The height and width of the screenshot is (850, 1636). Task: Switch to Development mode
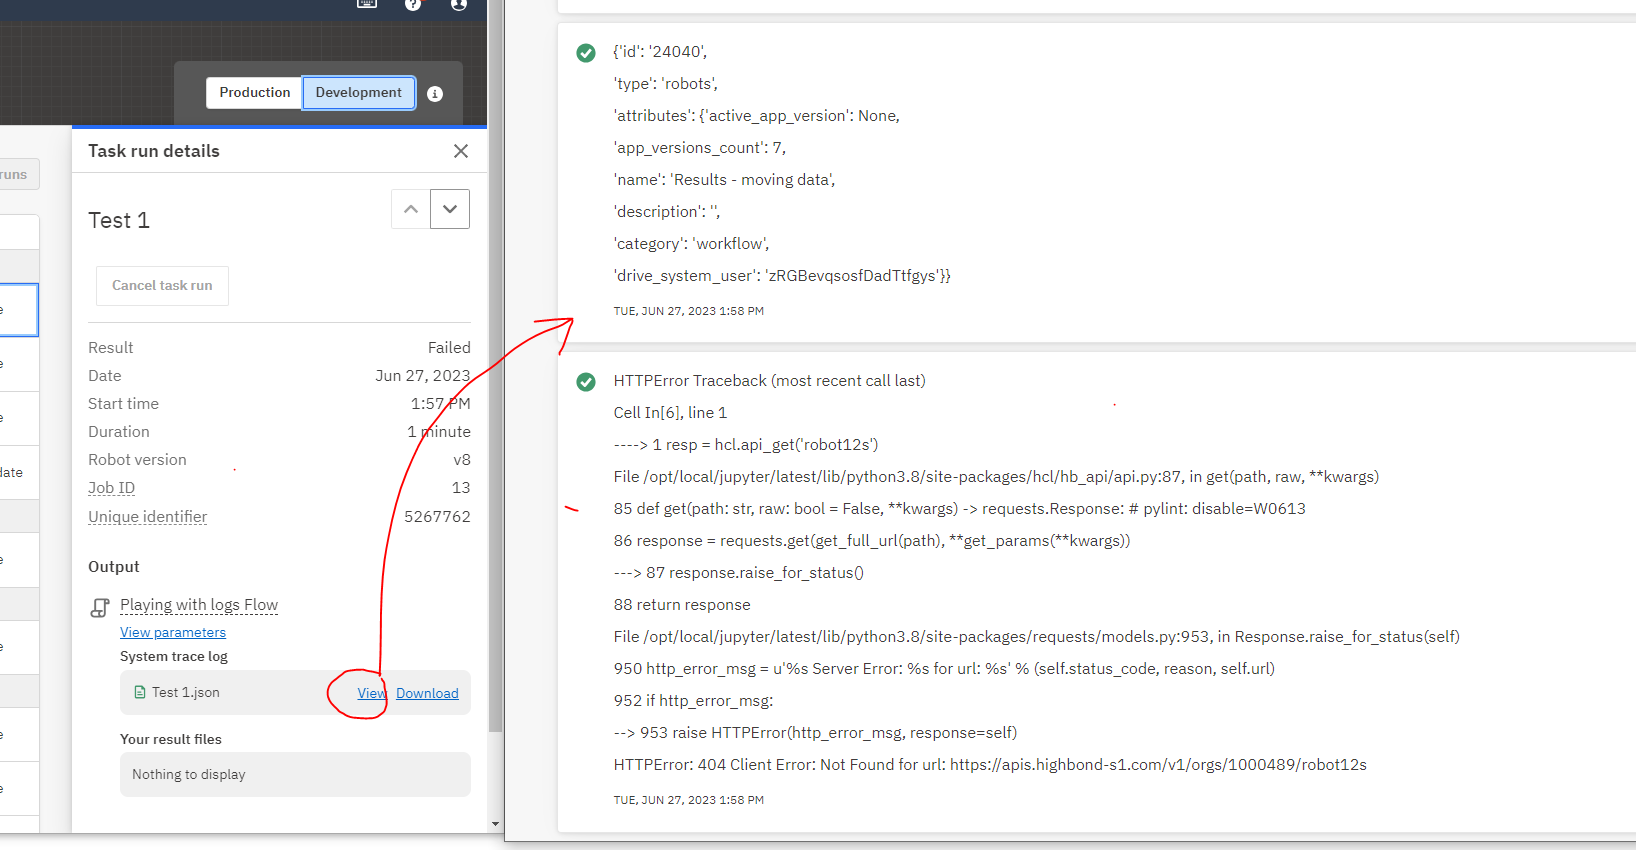[358, 93]
